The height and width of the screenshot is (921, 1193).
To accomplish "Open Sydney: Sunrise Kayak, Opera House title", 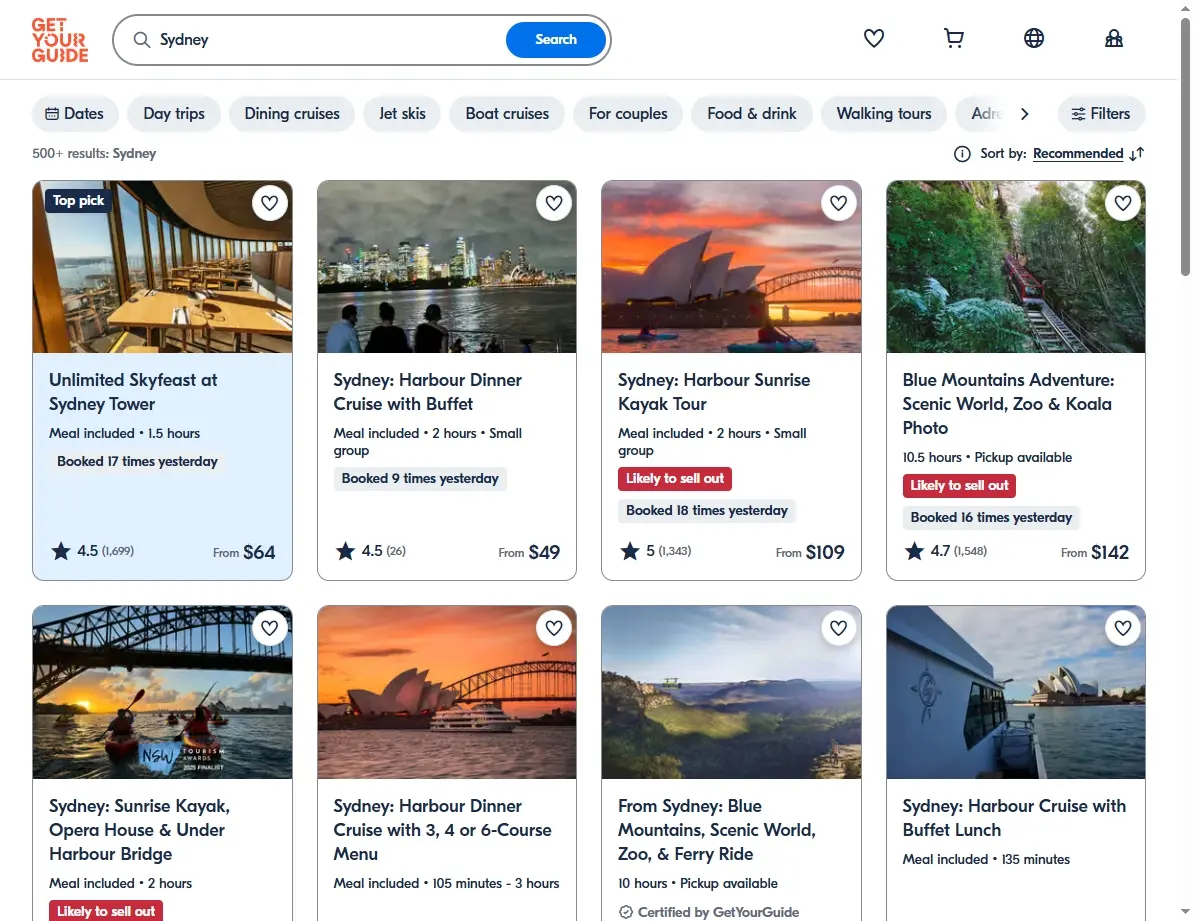I will coord(139,830).
